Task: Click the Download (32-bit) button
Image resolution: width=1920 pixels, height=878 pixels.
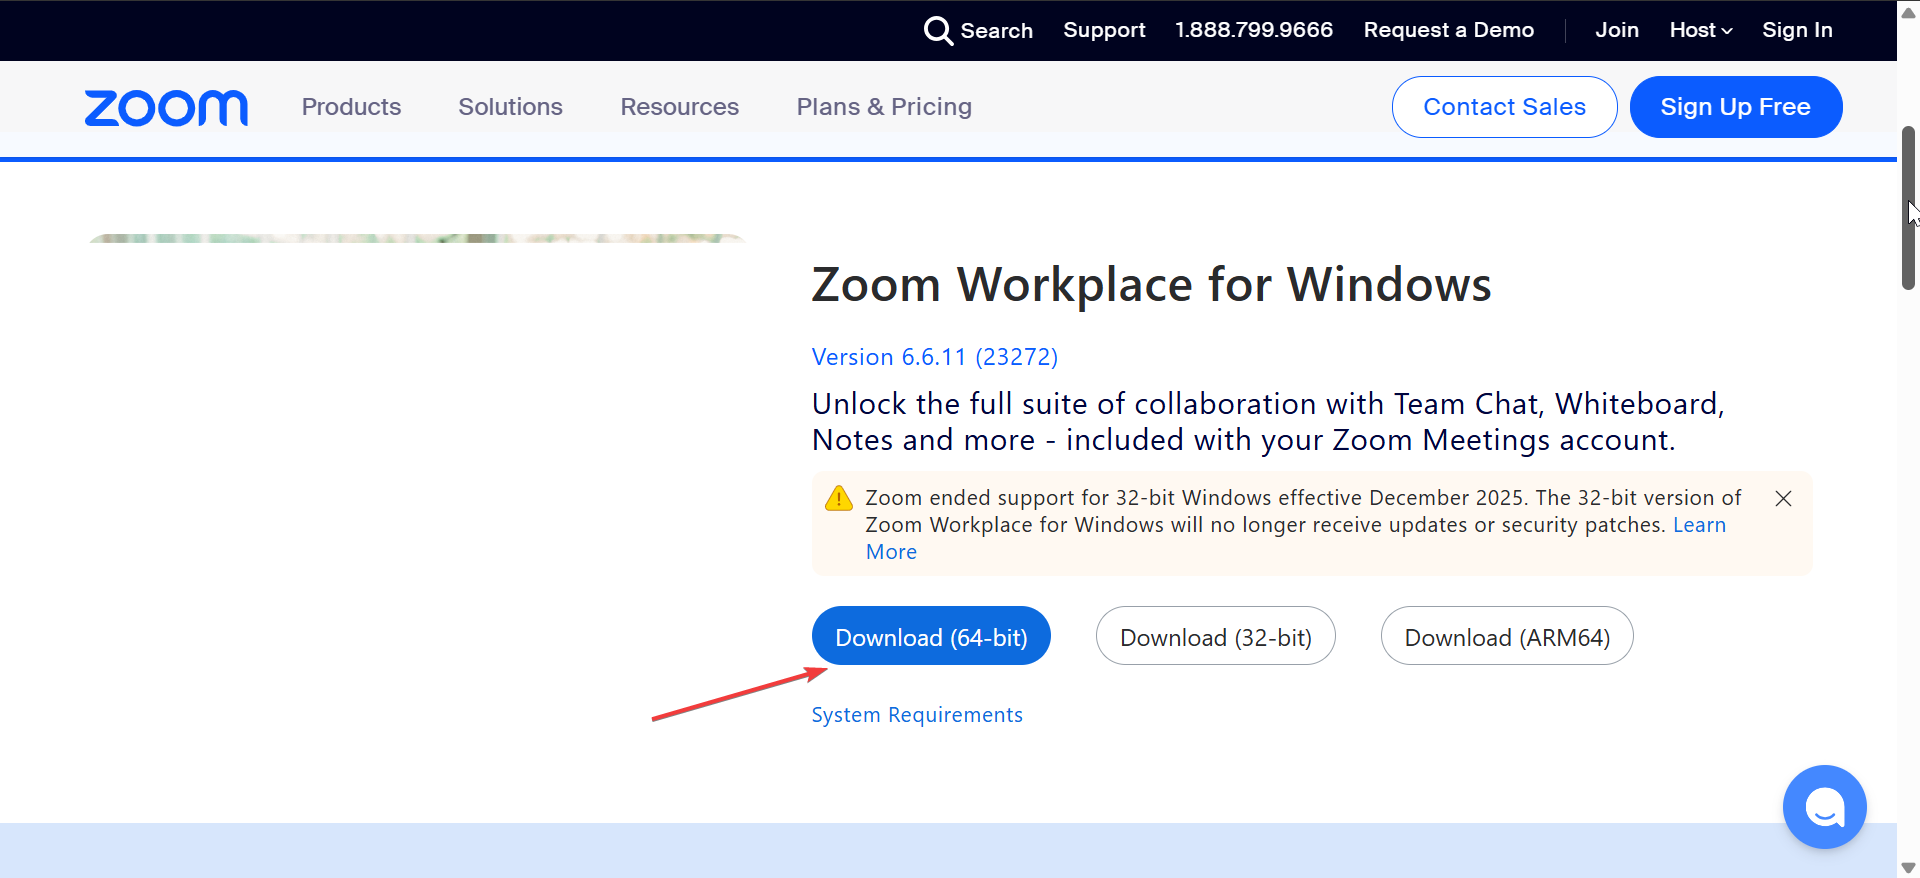Action: 1215,637
